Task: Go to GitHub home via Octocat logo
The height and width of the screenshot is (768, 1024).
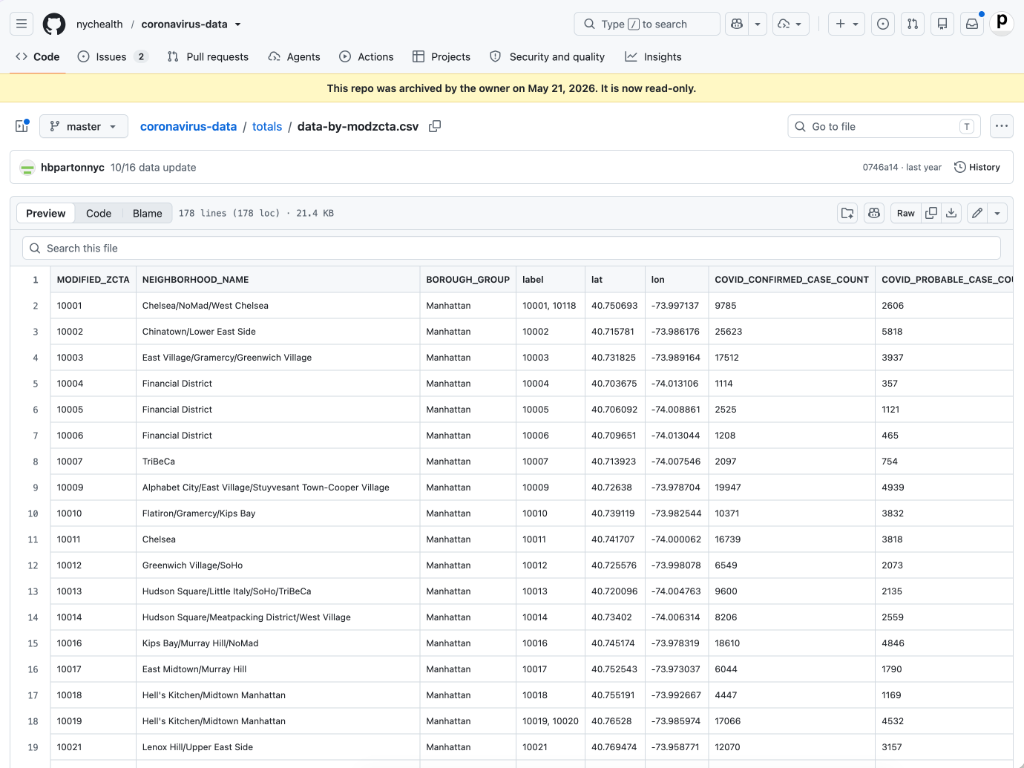Action: tap(54, 24)
